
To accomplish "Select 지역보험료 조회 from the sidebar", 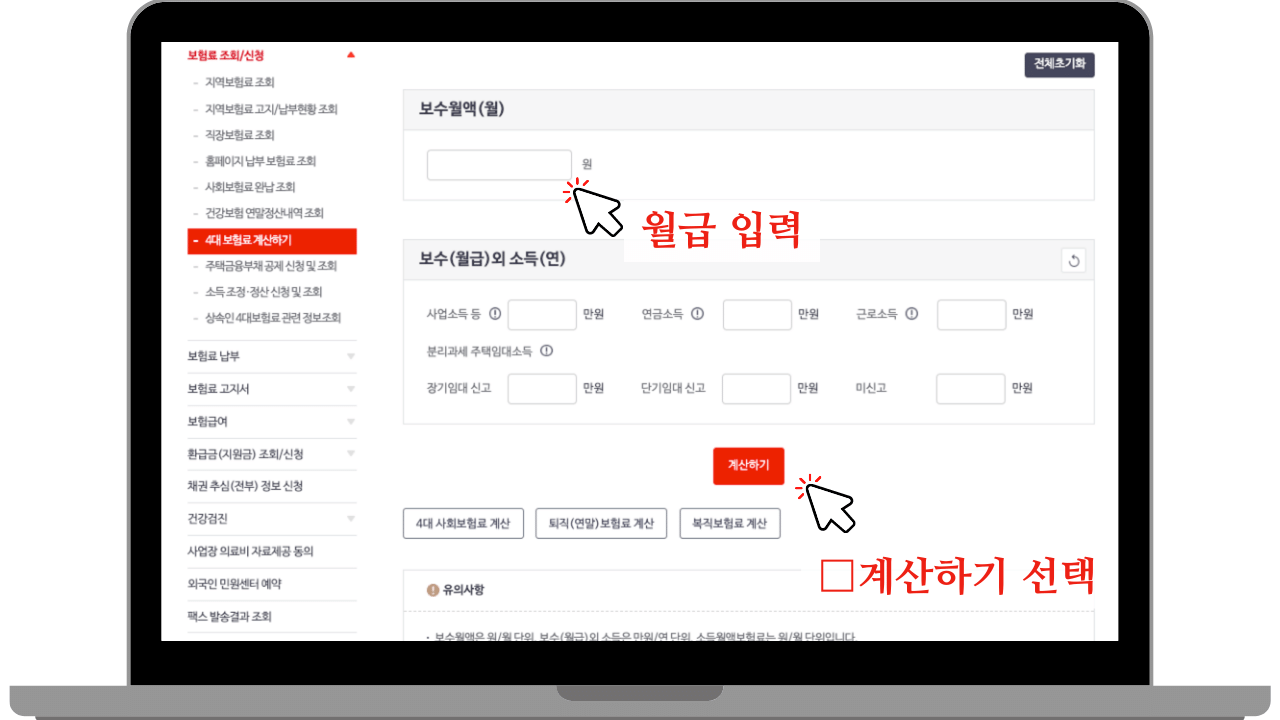I will coord(240,83).
